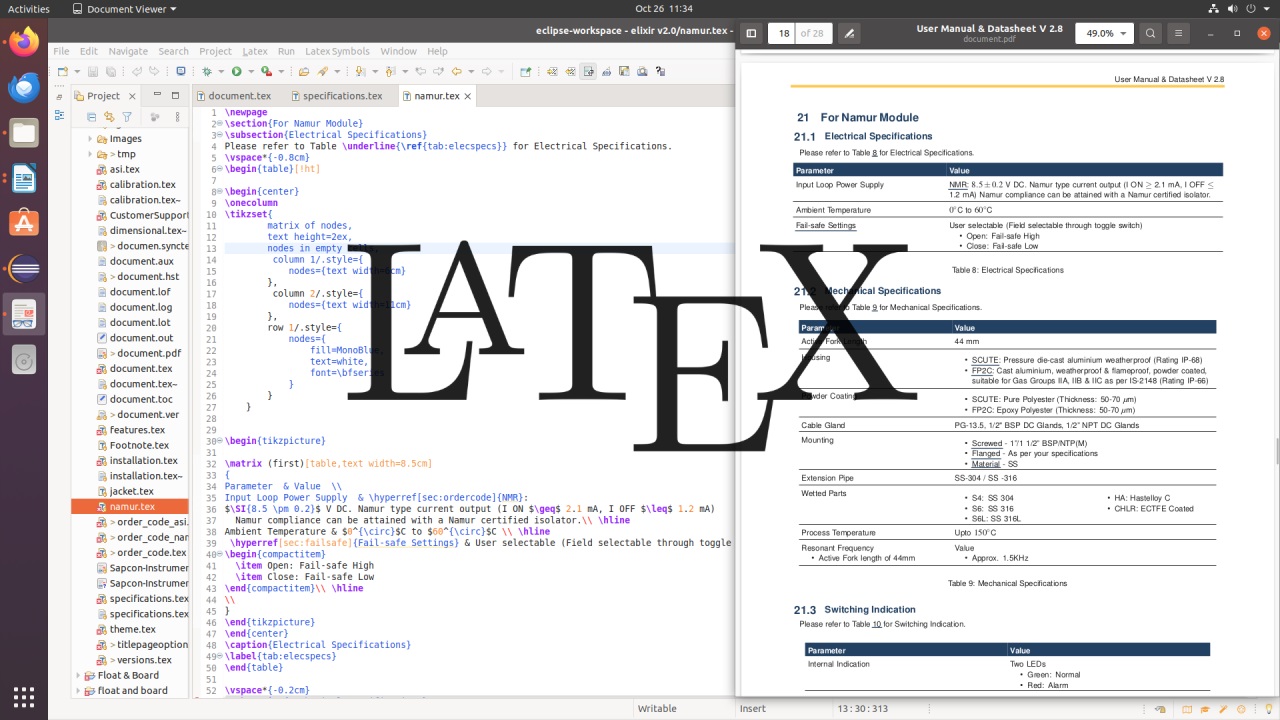Follow the Table 10 link in PDF
Screen dimensions: 1280x720
click(875, 624)
